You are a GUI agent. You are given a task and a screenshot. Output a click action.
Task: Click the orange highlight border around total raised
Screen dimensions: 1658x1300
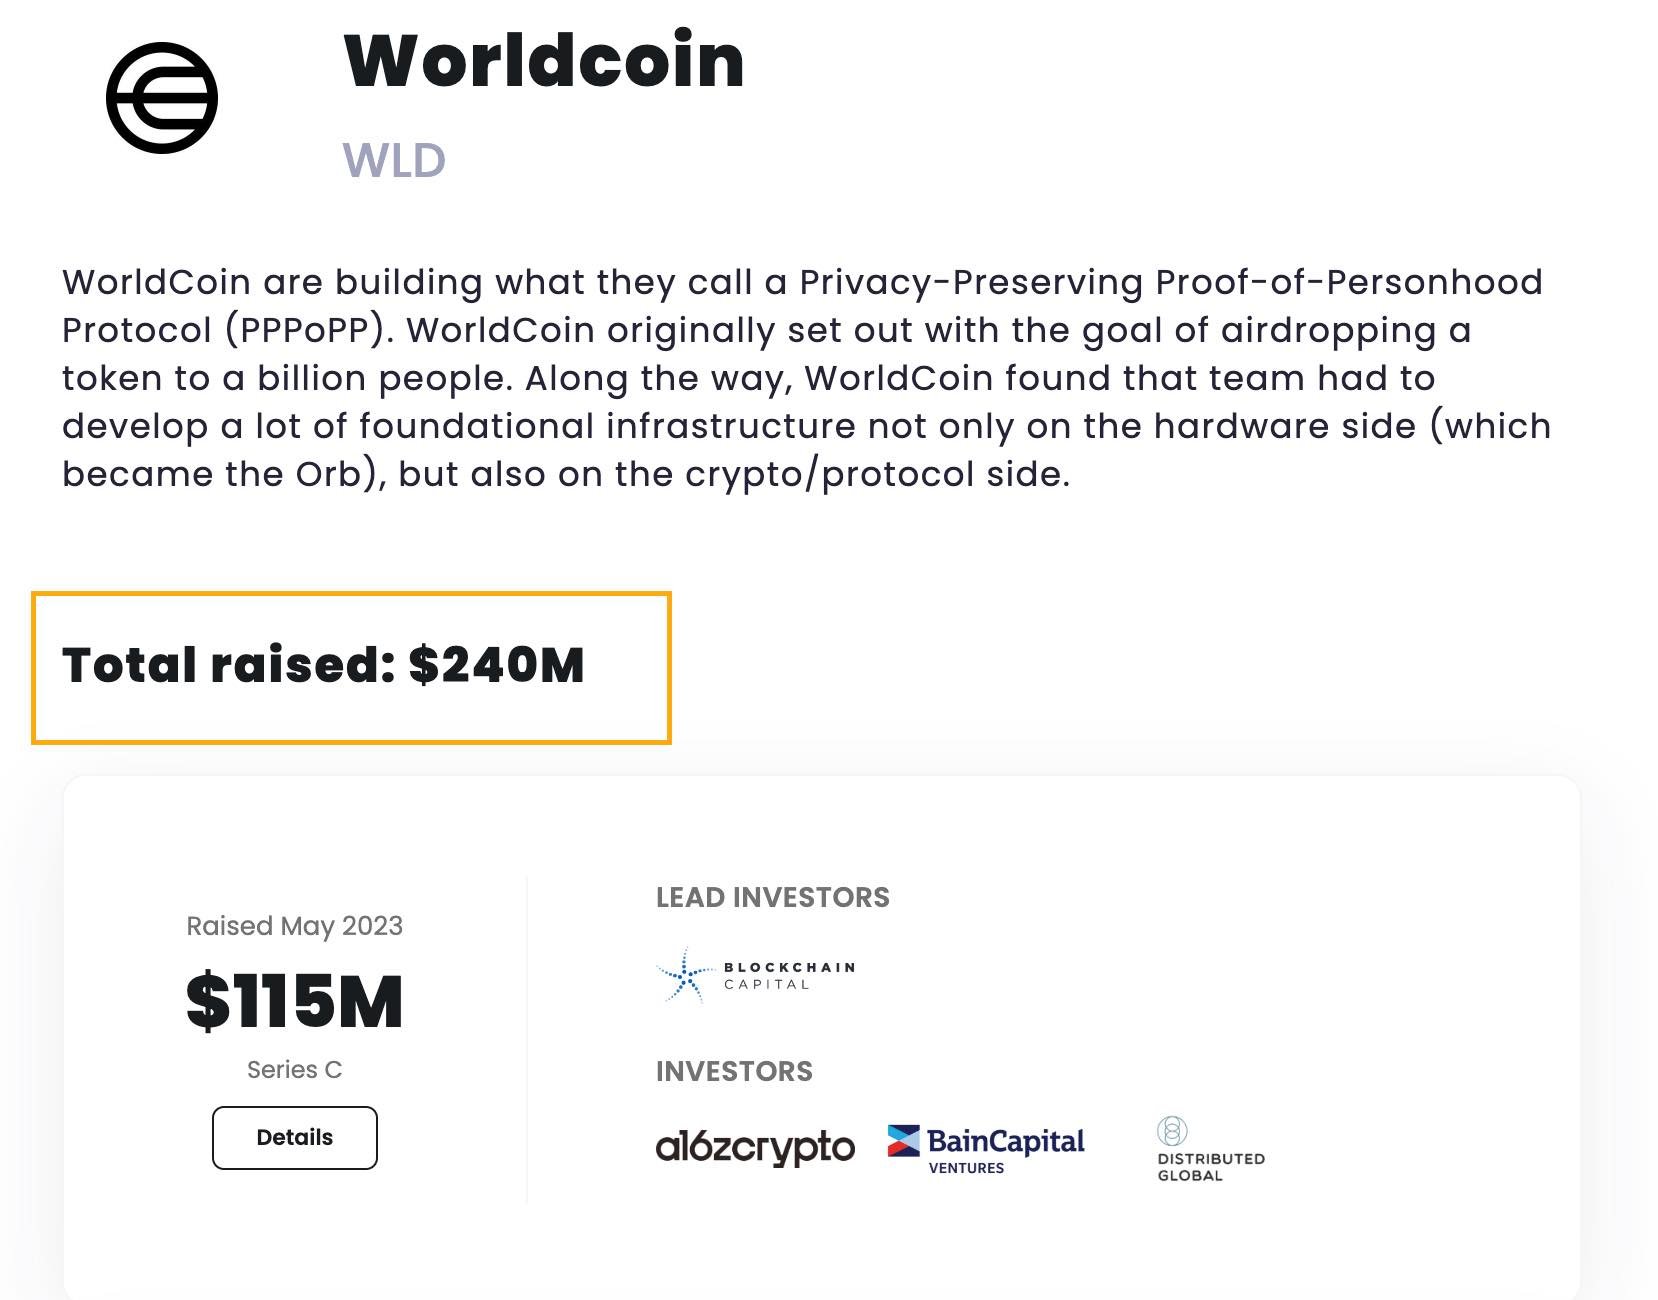[x=352, y=596]
